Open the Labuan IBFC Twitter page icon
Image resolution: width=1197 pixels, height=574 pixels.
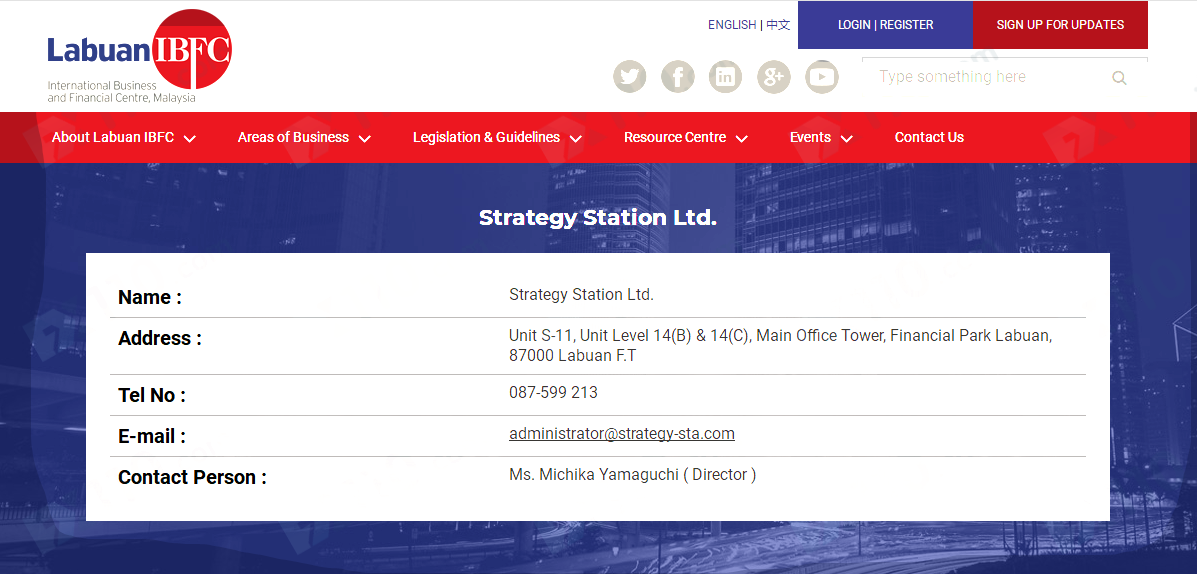(x=630, y=76)
